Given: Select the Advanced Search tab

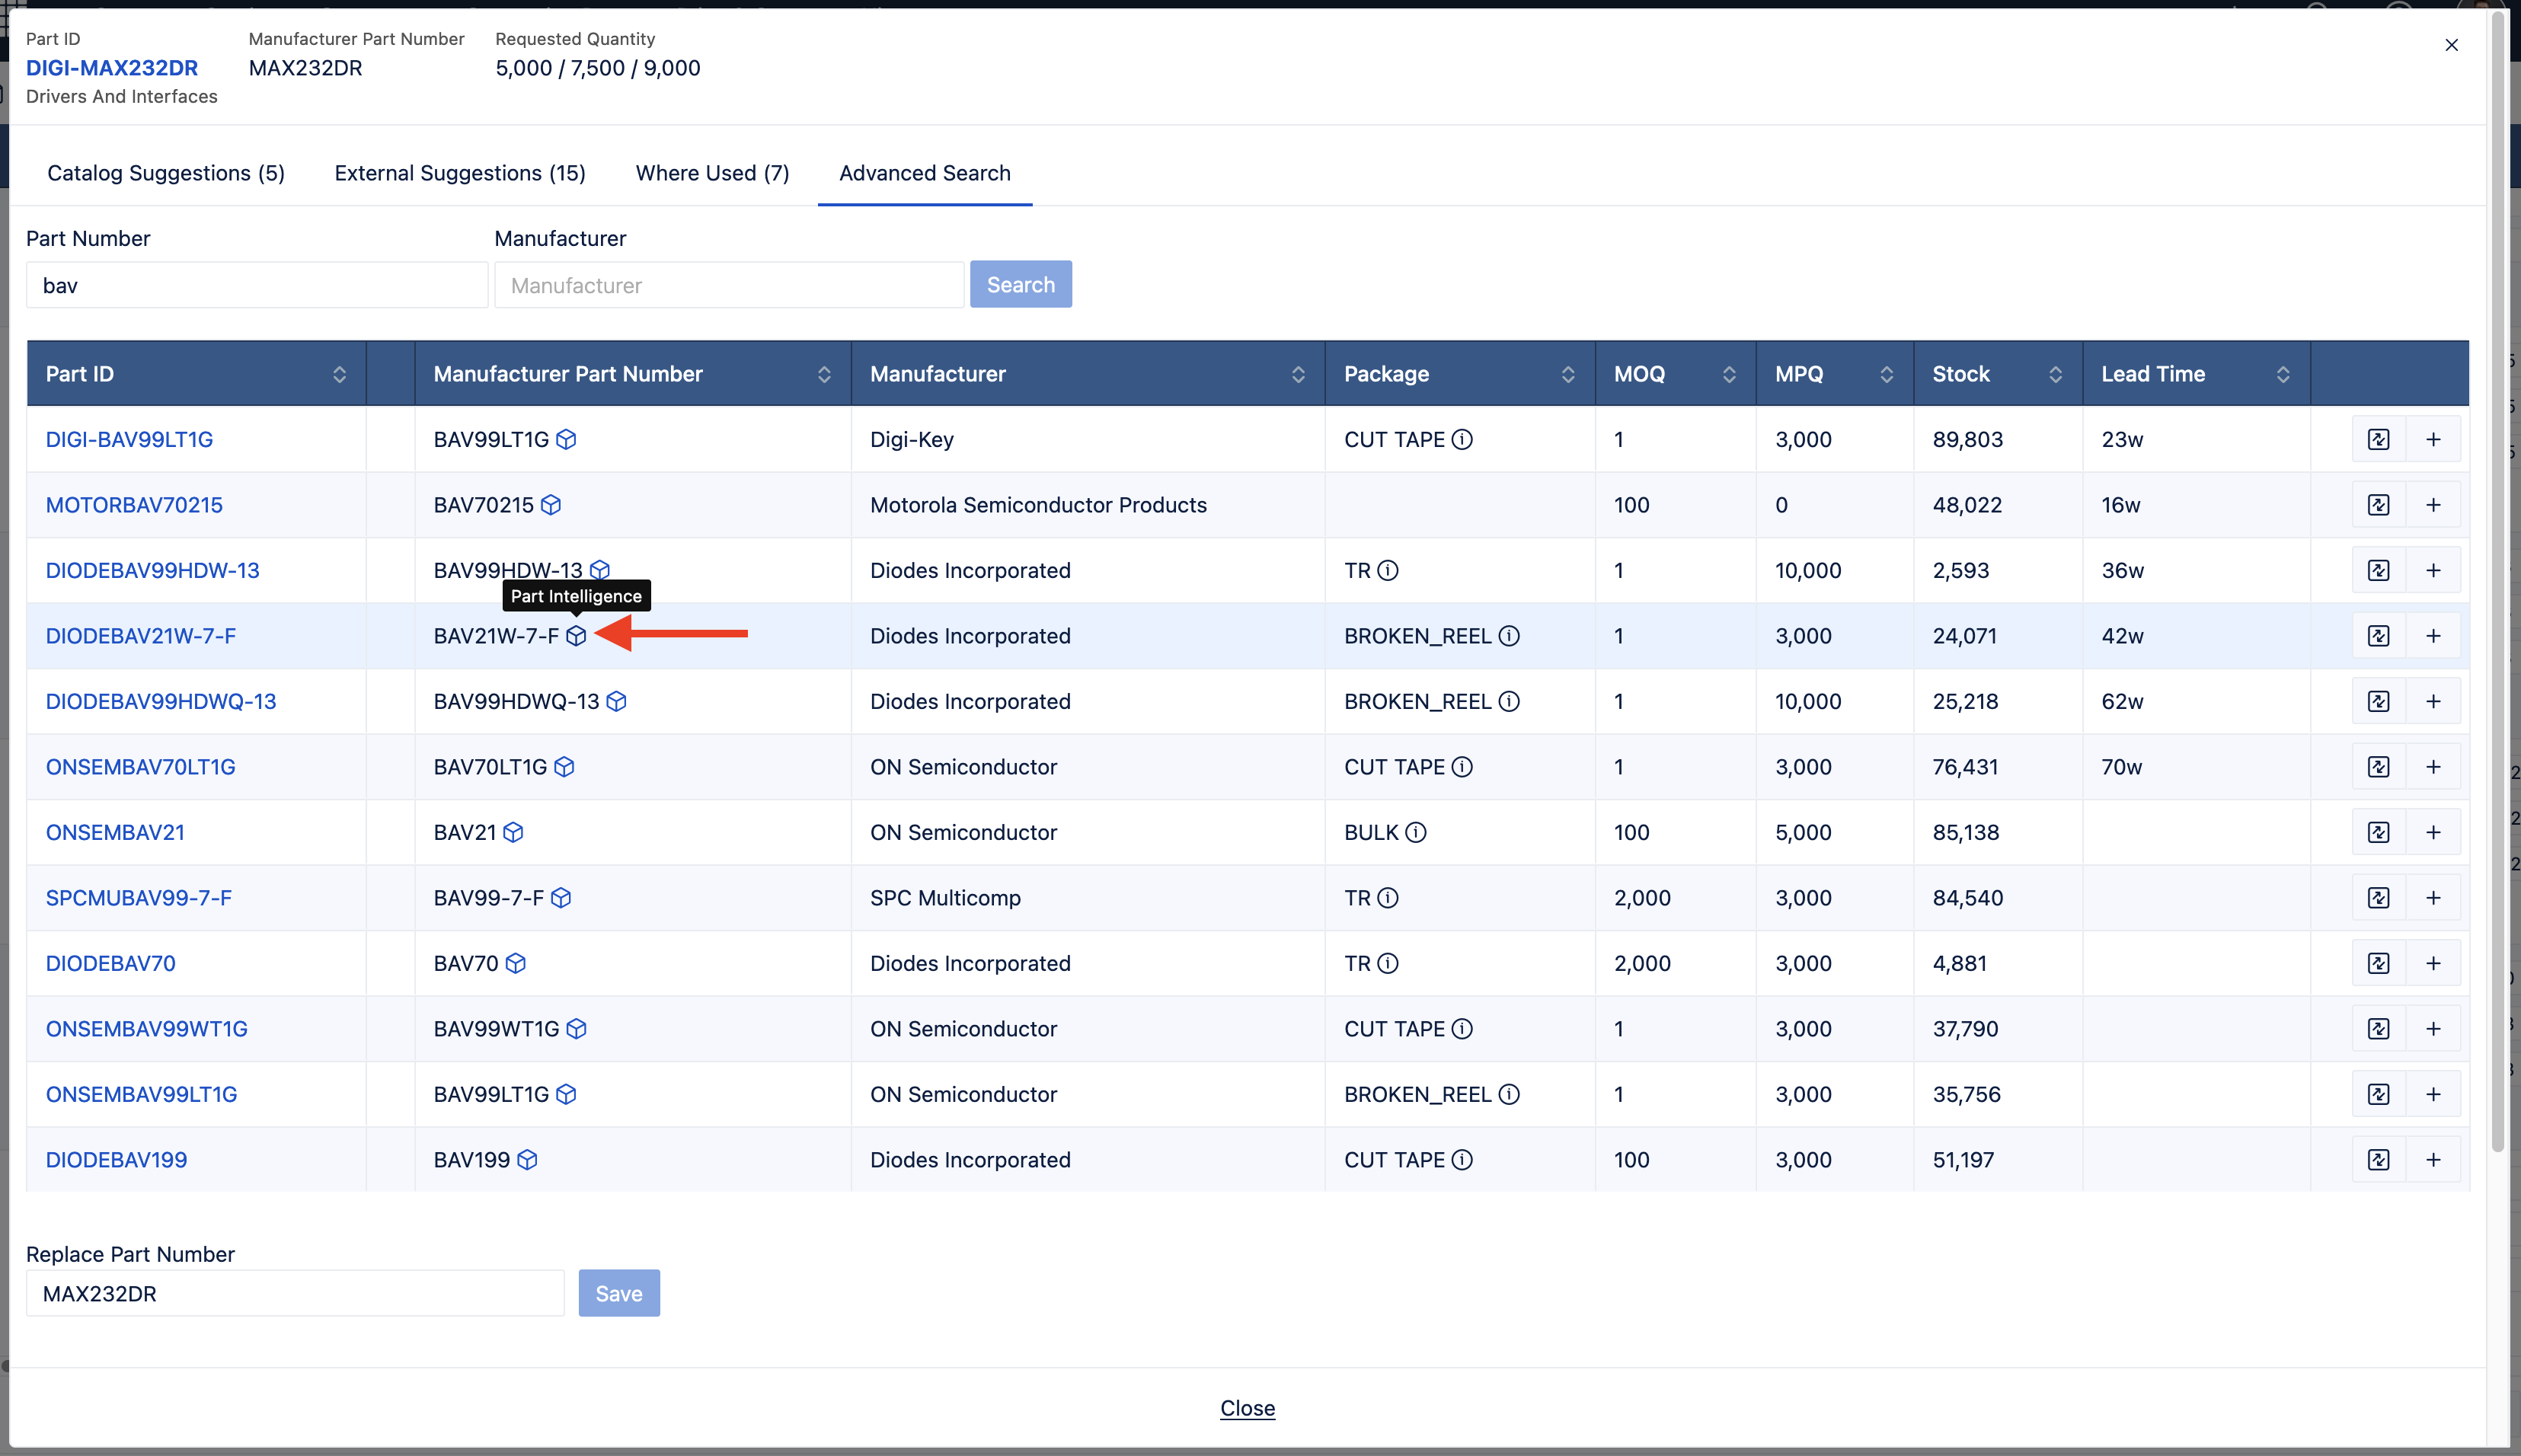Looking at the screenshot, I should (925, 173).
